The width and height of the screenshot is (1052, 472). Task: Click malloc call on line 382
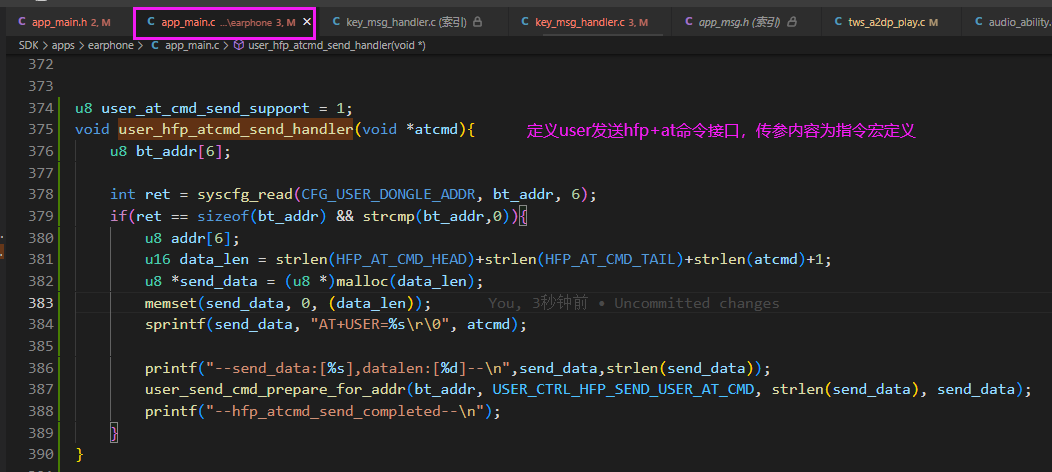click(x=362, y=281)
